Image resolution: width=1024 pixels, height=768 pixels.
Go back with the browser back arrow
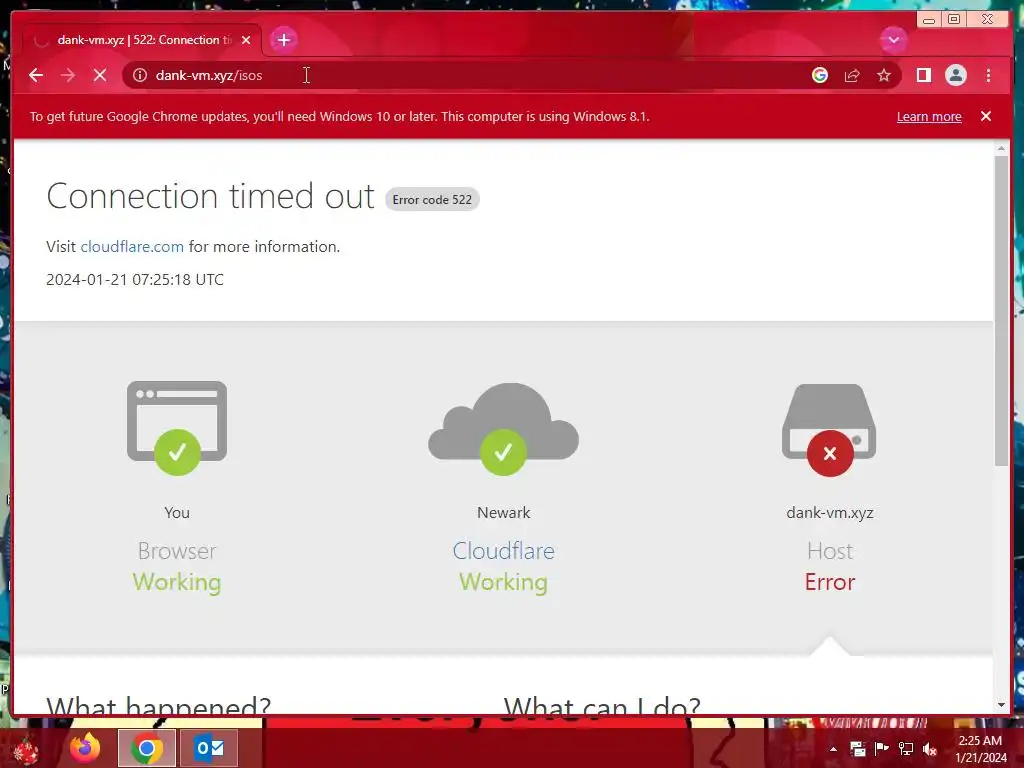pyautogui.click(x=36, y=75)
